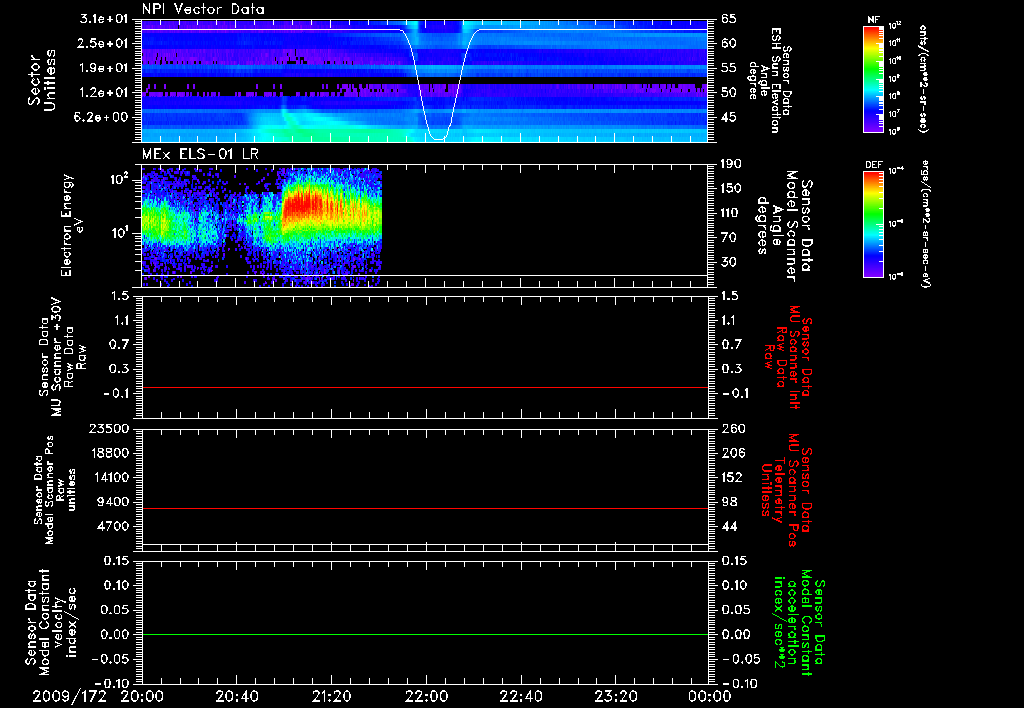The height and width of the screenshot is (708, 1024).
Task: Click the NF color scale bar
Action: [873, 78]
